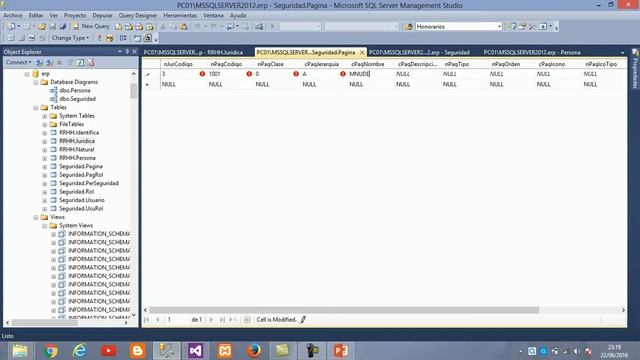This screenshot has height=360, width=640.
Task: Click the Refresh icon in Object Explorer toolbar
Action: (80, 62)
